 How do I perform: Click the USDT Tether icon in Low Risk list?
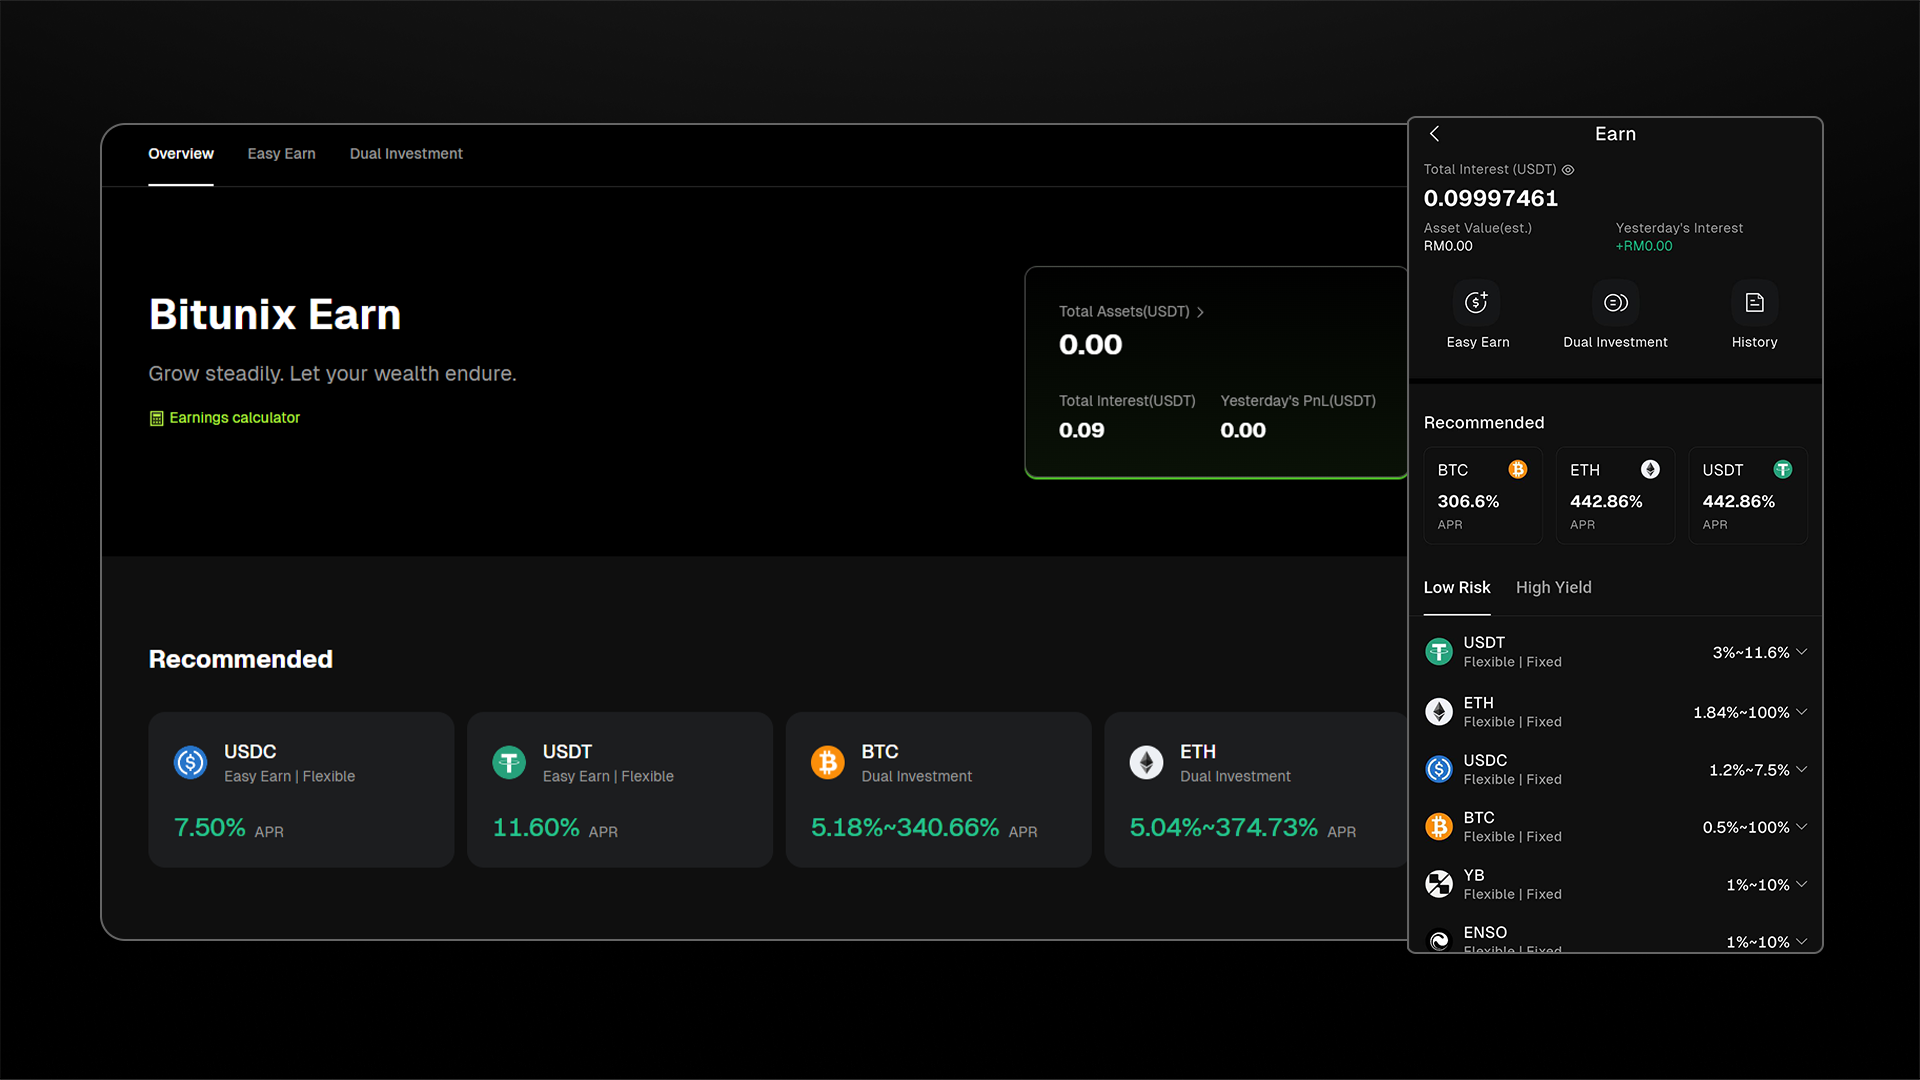pos(1439,651)
